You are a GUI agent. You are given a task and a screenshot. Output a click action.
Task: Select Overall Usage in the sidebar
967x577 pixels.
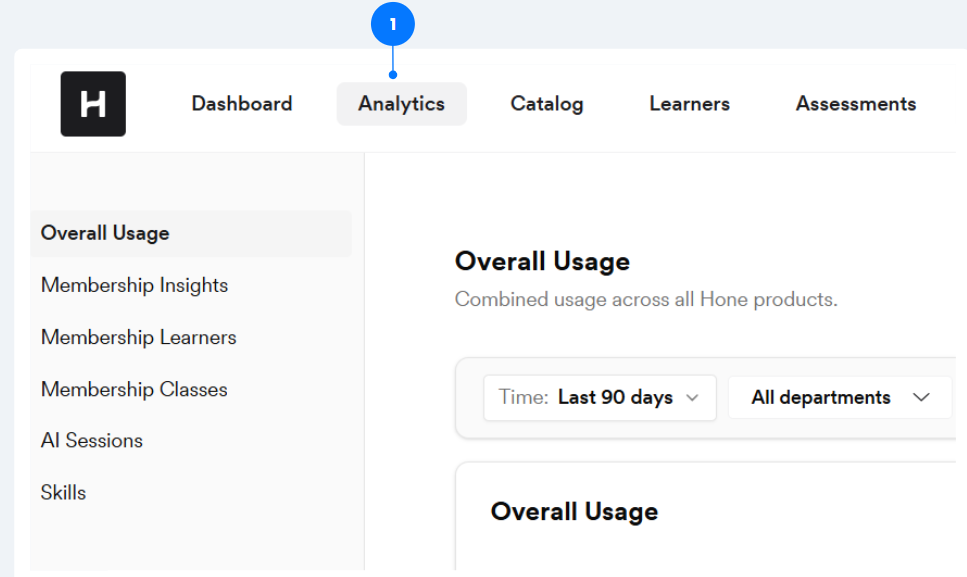click(x=191, y=234)
